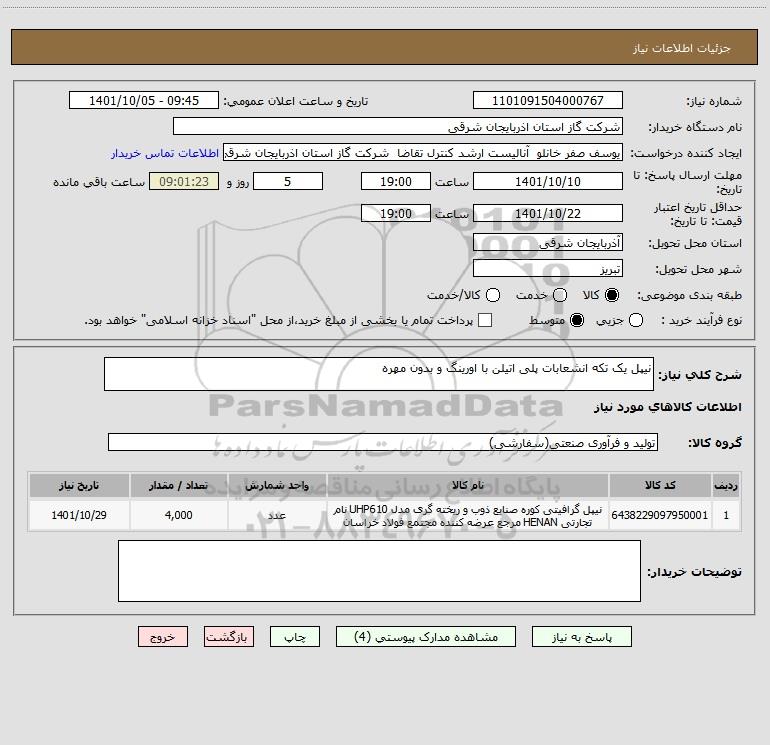Click the item code cell 643822909795000​1
Image resolution: width=770 pixels, height=745 pixels.
point(660,515)
